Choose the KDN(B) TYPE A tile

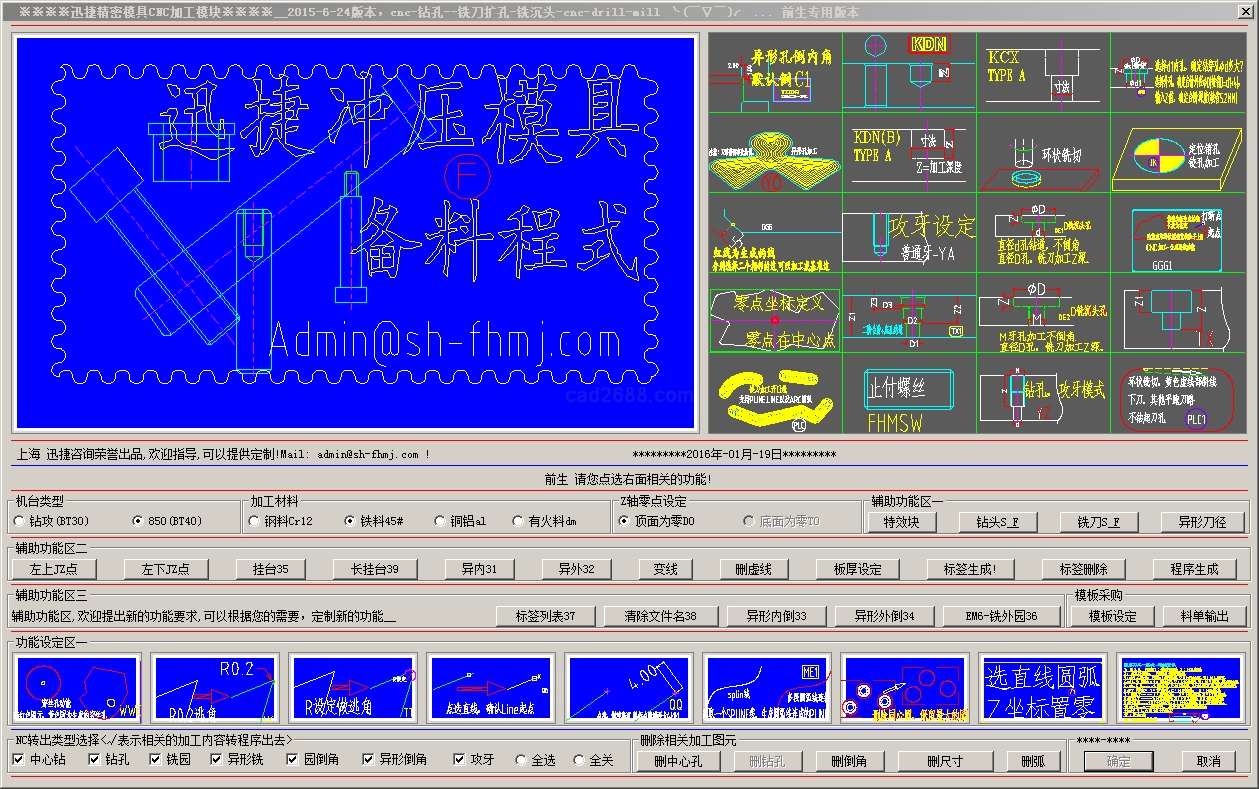pyautogui.click(x=908, y=153)
